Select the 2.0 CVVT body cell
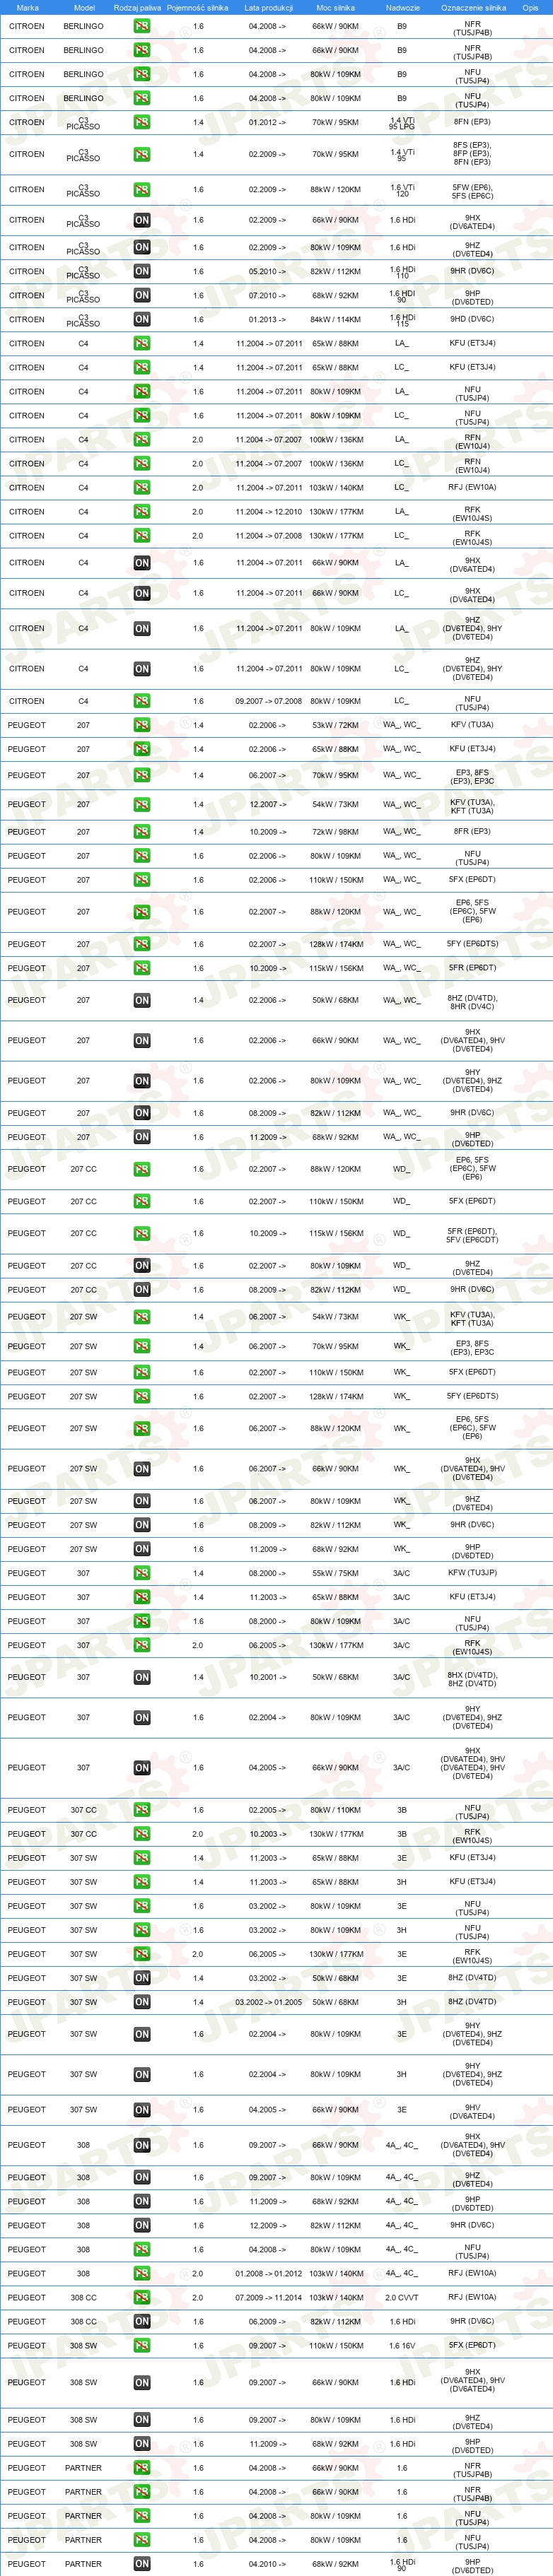Viewport: 553px width, 2576px height. tap(402, 2297)
